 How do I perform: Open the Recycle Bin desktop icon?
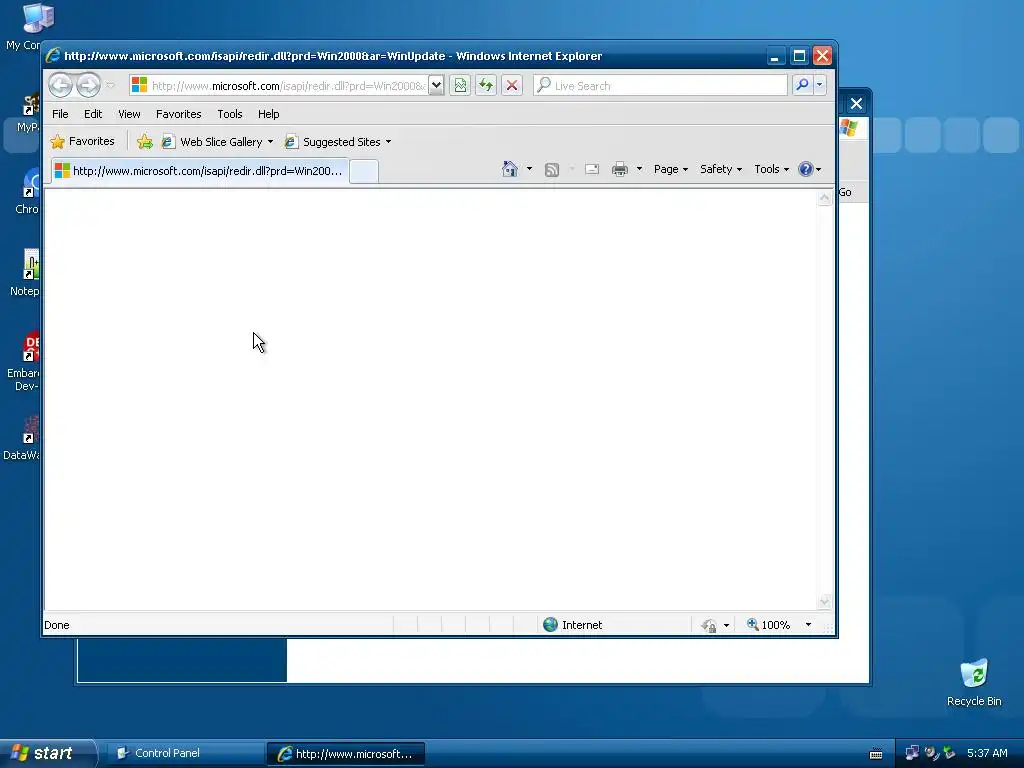pos(974,682)
